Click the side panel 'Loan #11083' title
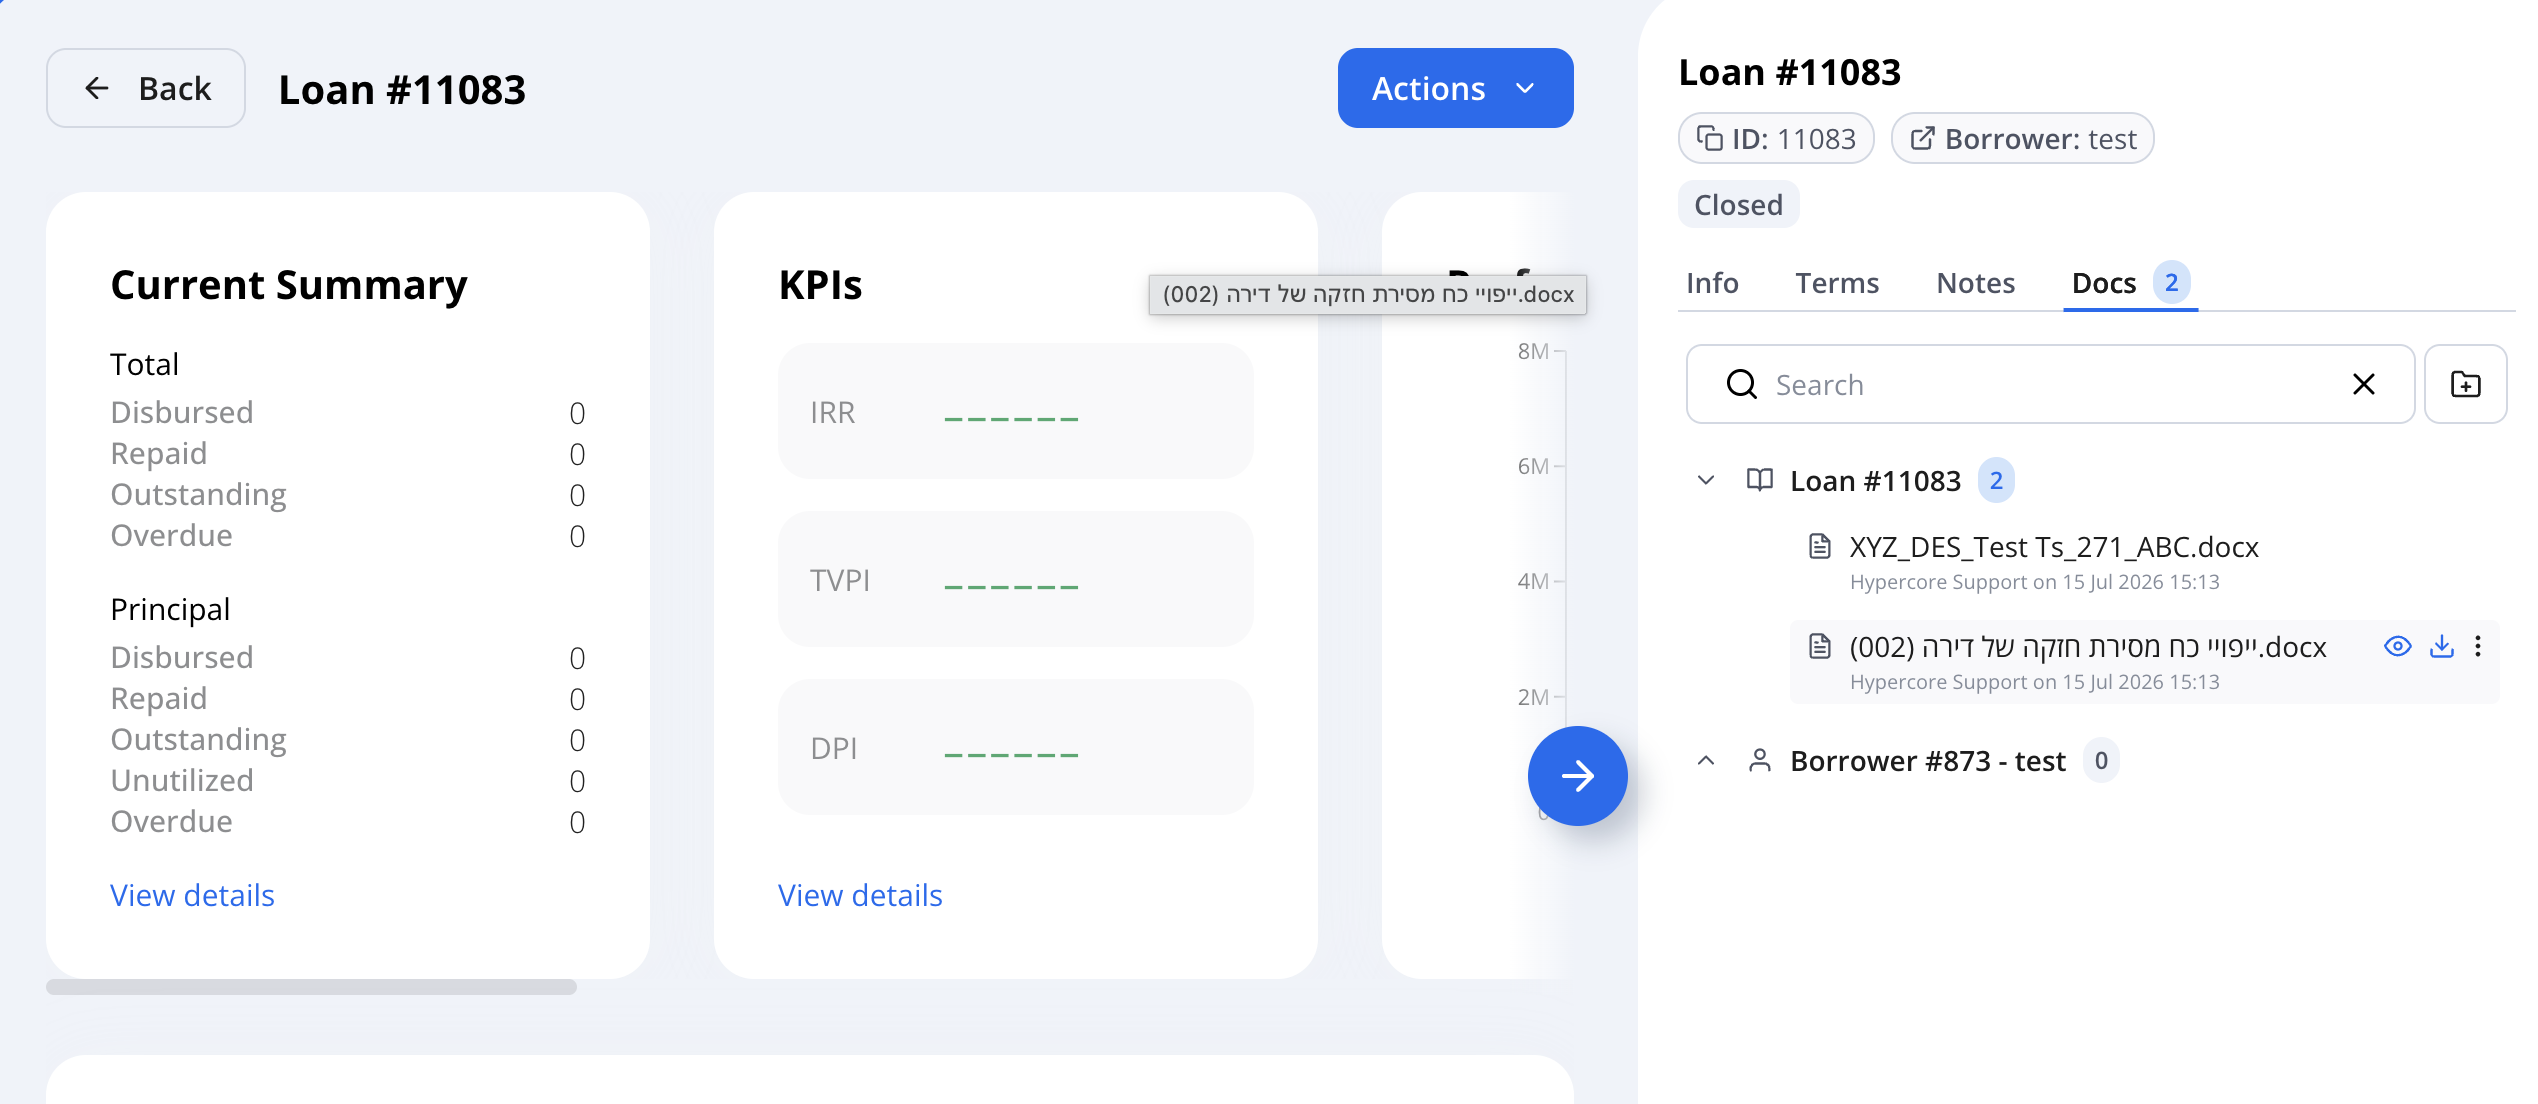Image resolution: width=2538 pixels, height=1104 pixels. pyautogui.click(x=1789, y=72)
